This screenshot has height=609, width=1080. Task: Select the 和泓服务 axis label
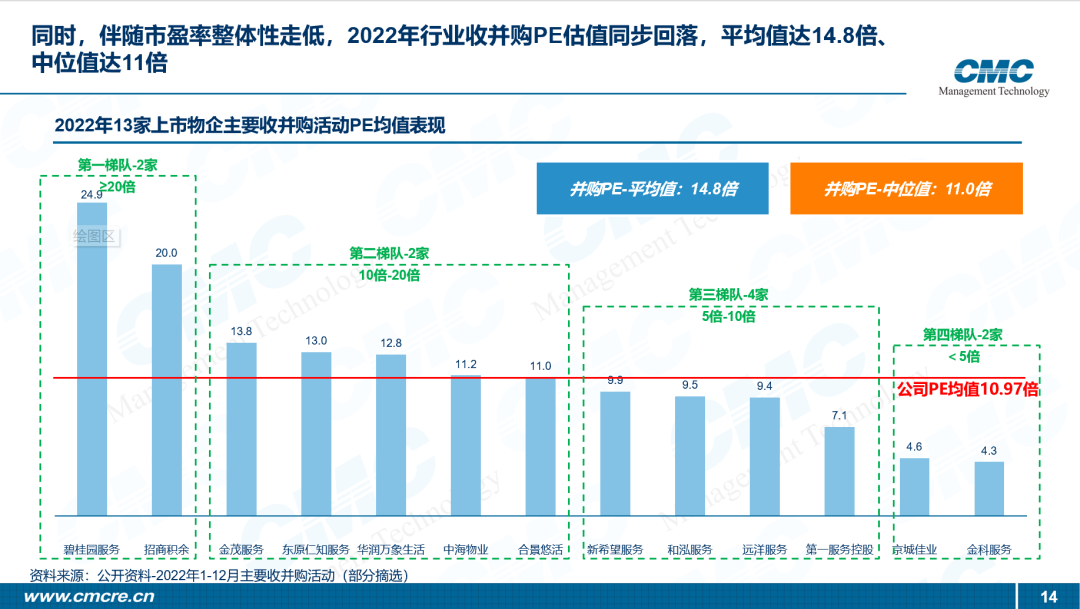(x=689, y=550)
